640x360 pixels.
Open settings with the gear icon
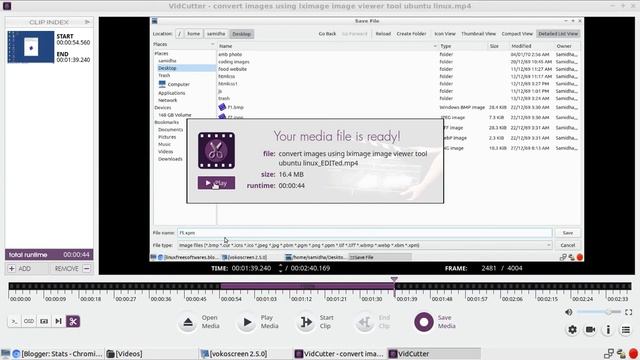coord(572,329)
